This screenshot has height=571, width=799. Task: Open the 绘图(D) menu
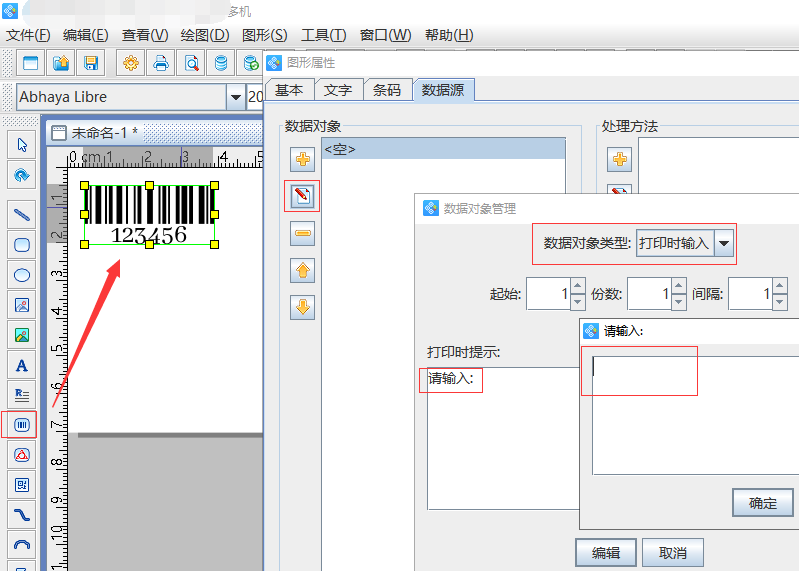tap(205, 35)
